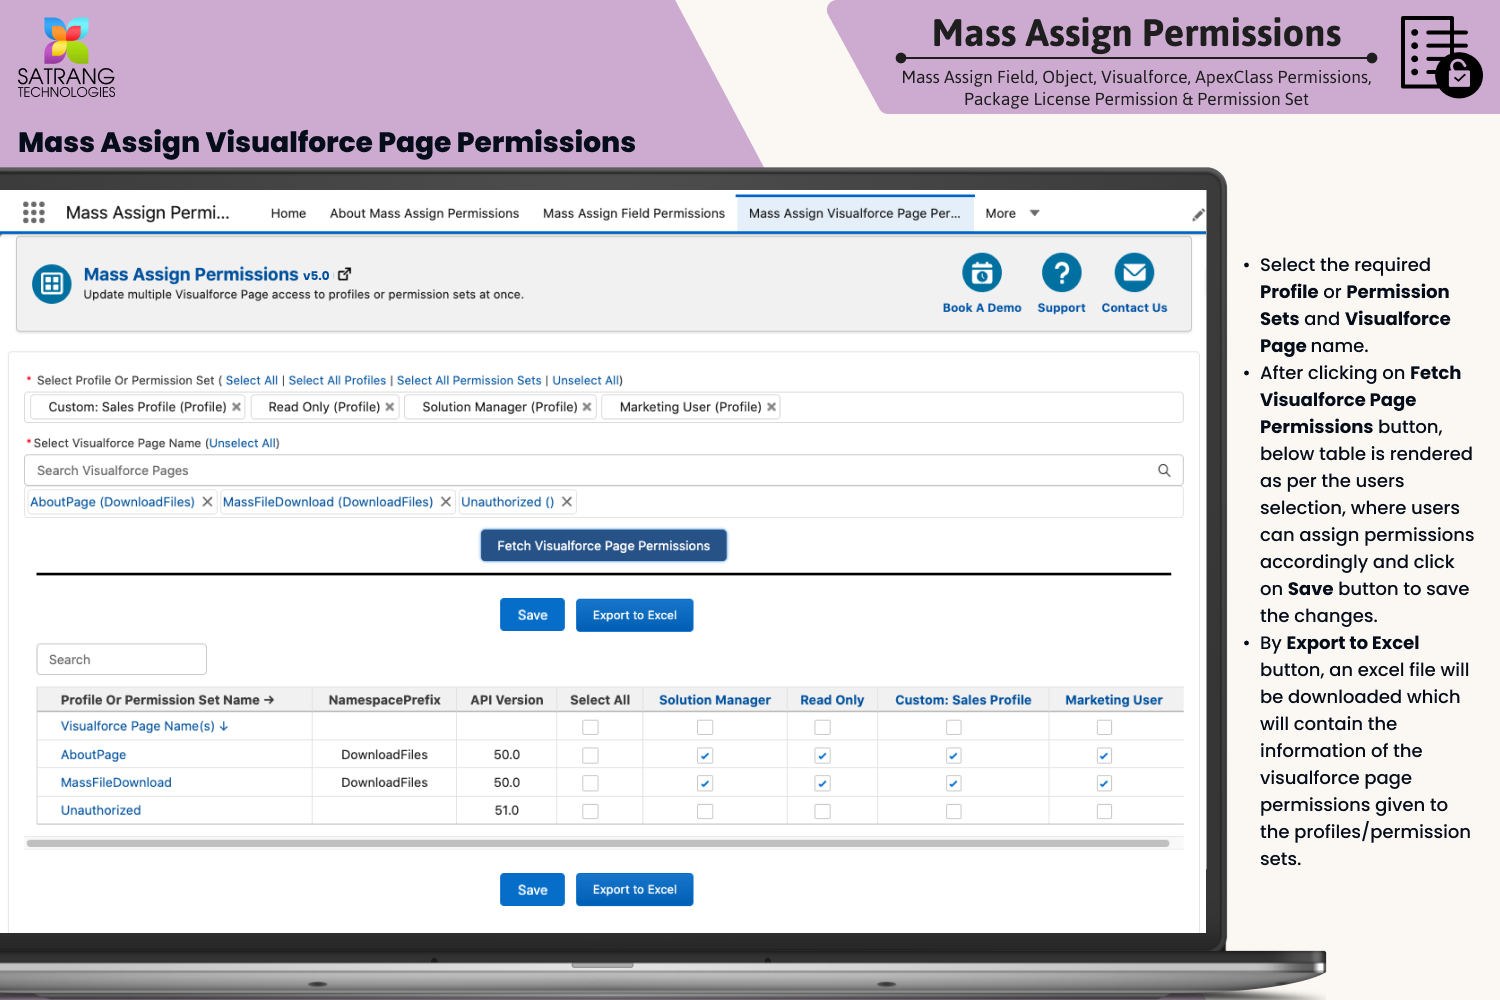
Task: Click the Support question mark icon
Action: tap(1061, 273)
